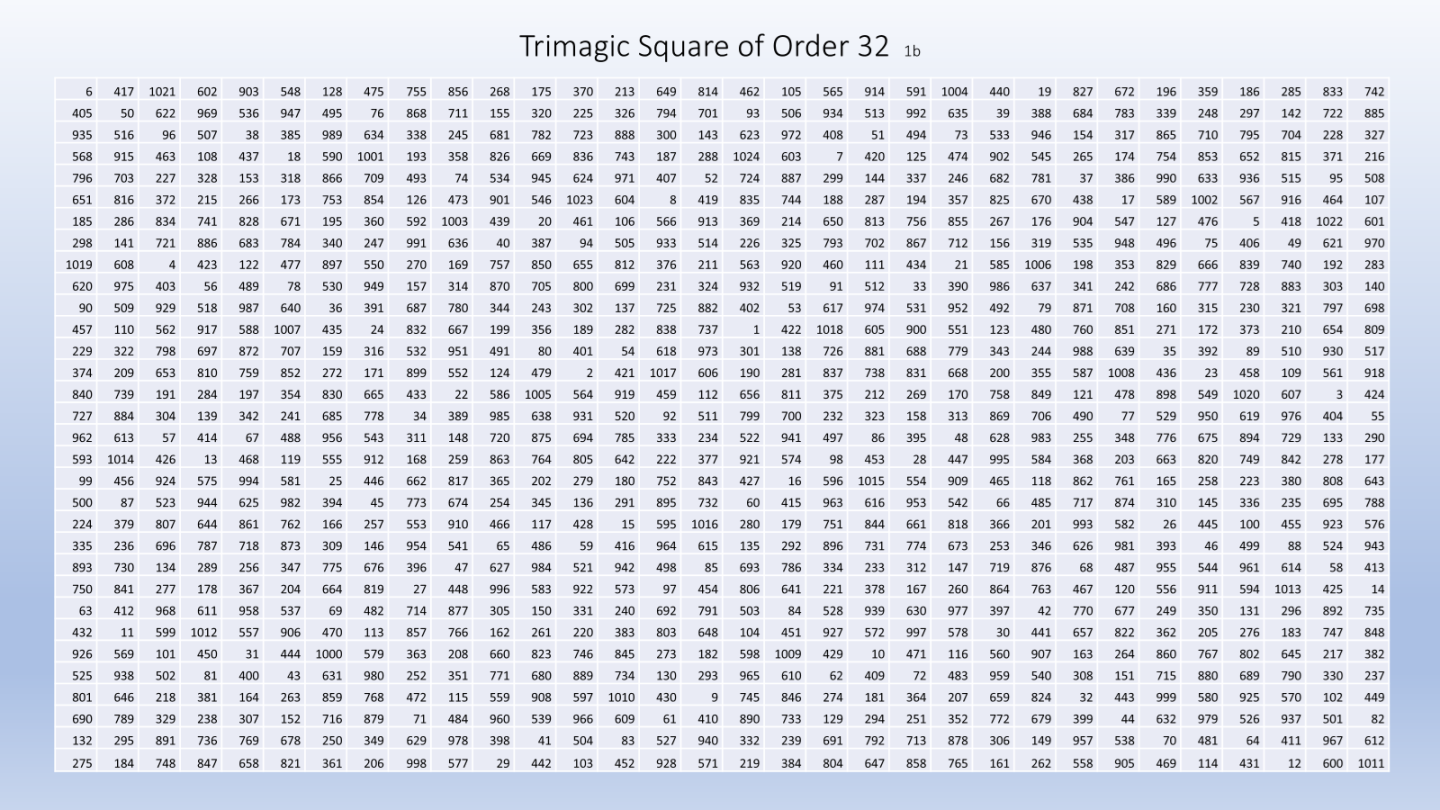
Task: Select the cell holding the single digit 1
Action: pyautogui.click(x=745, y=329)
